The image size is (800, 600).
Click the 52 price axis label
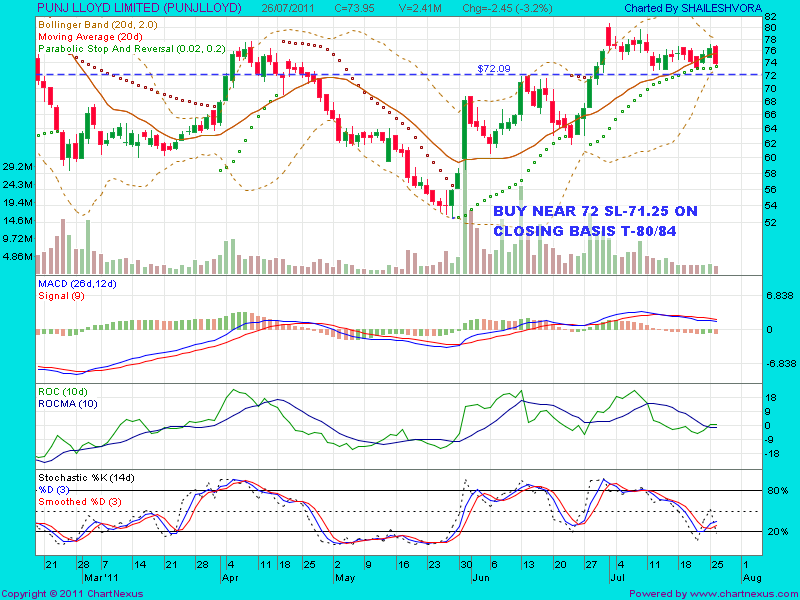pyautogui.click(x=770, y=222)
